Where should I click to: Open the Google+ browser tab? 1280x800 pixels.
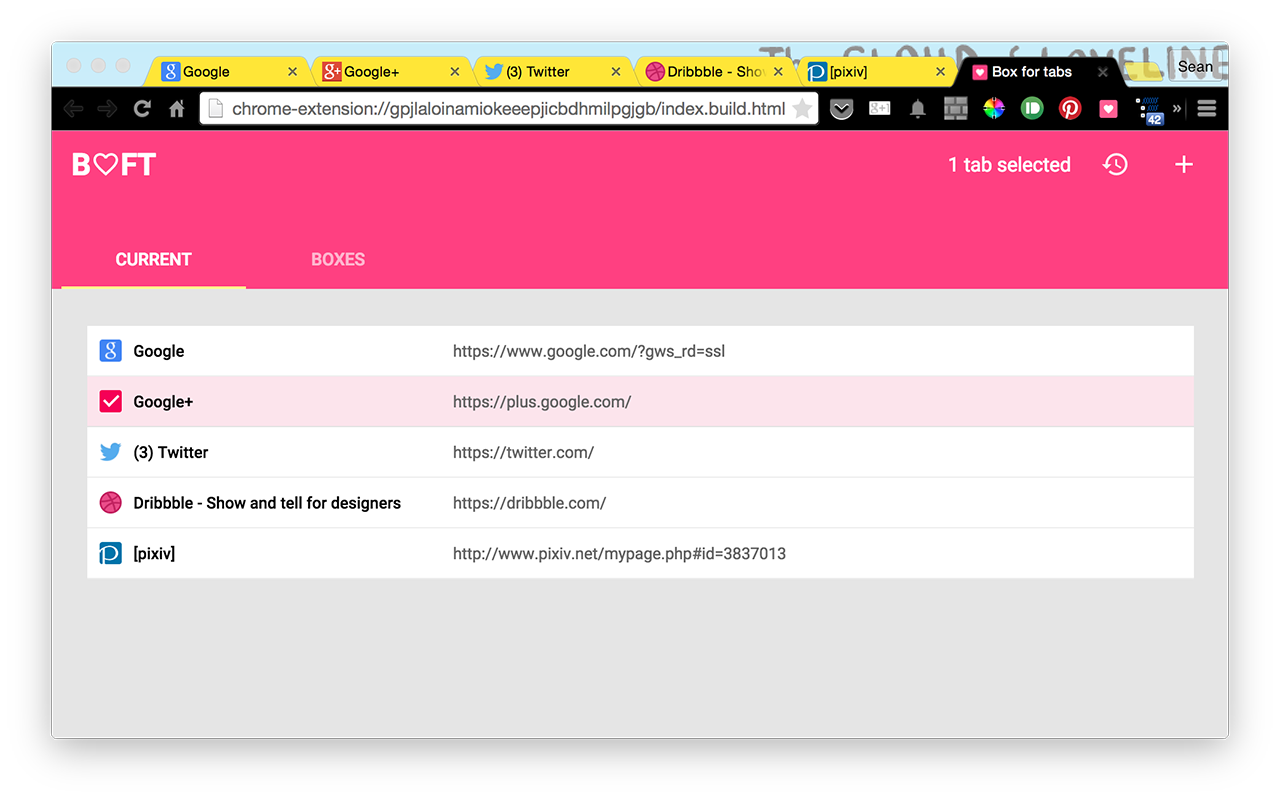coord(390,72)
